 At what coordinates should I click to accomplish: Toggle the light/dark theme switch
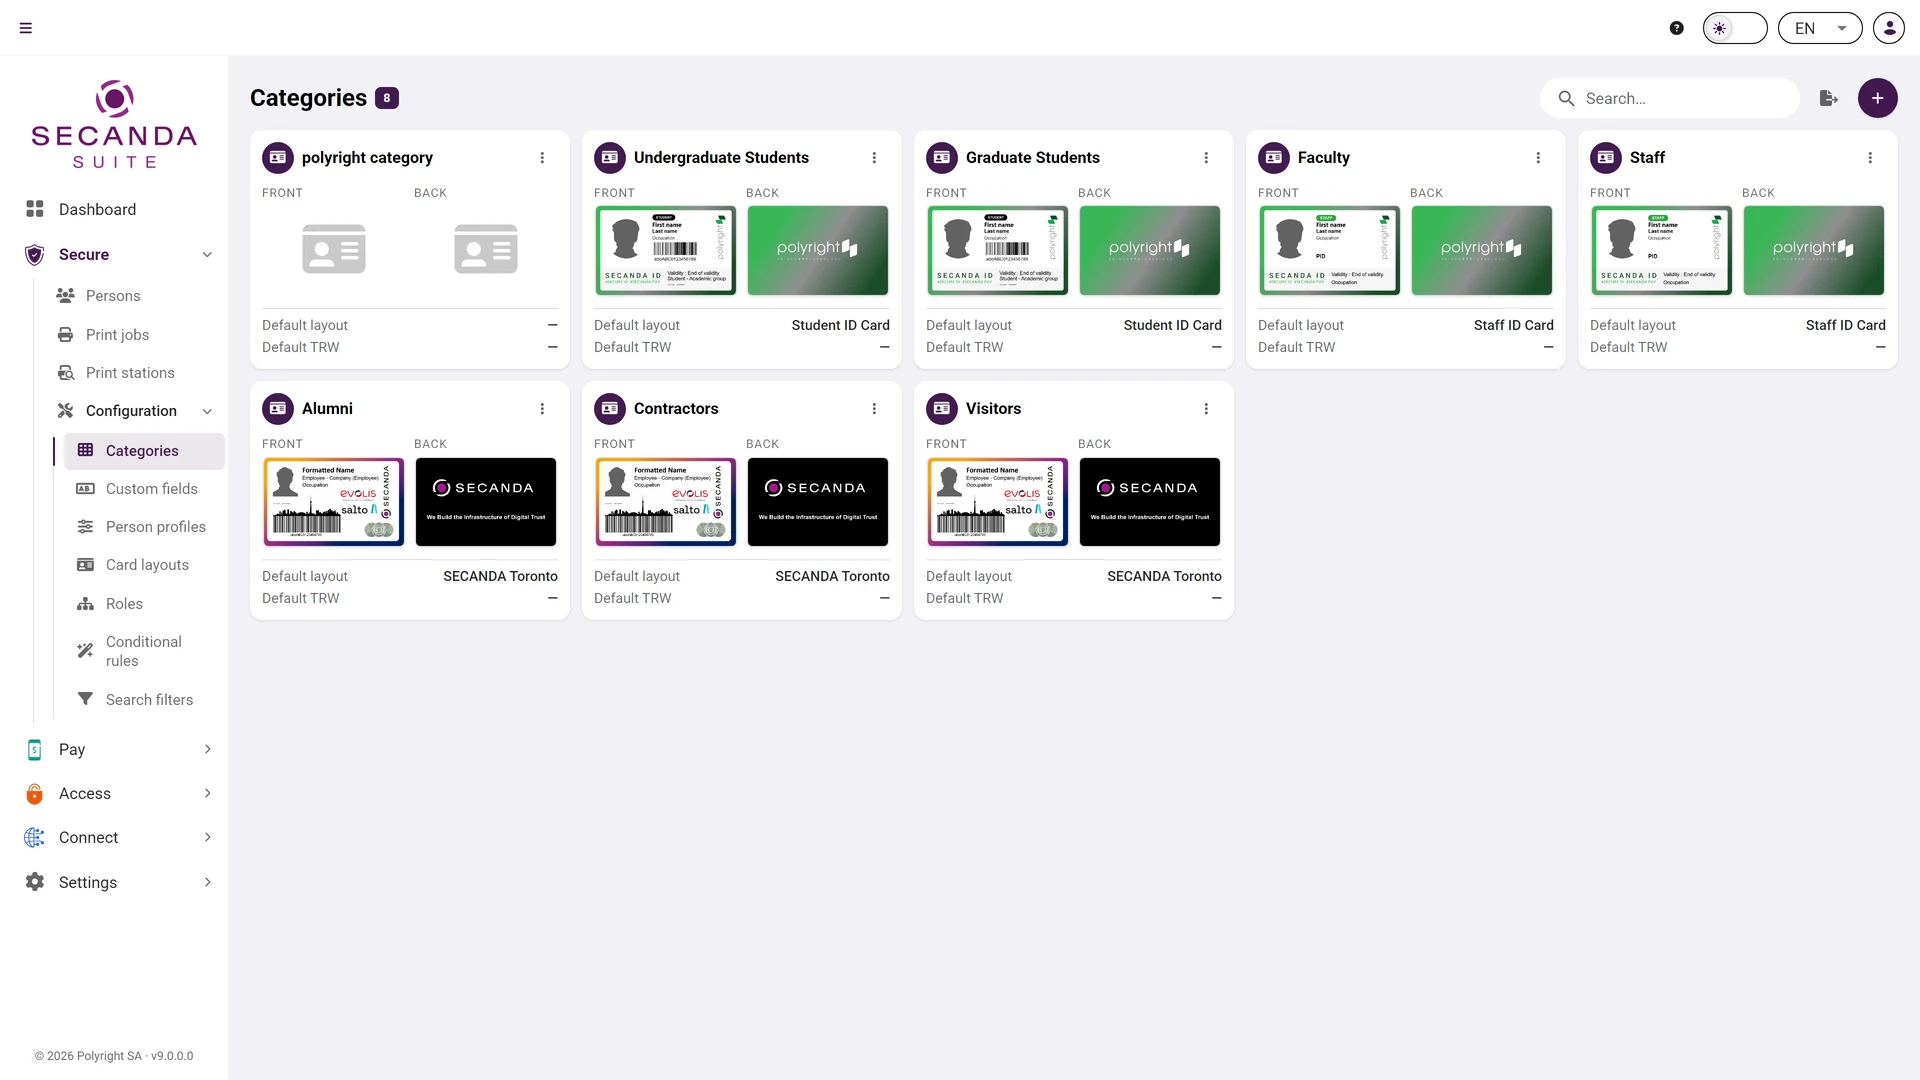pos(1735,28)
